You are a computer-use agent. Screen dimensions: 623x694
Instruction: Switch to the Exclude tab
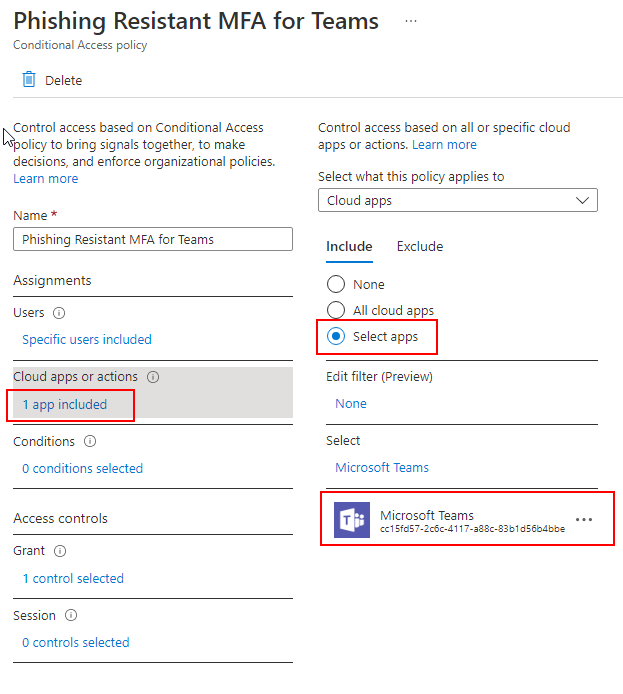click(x=419, y=246)
